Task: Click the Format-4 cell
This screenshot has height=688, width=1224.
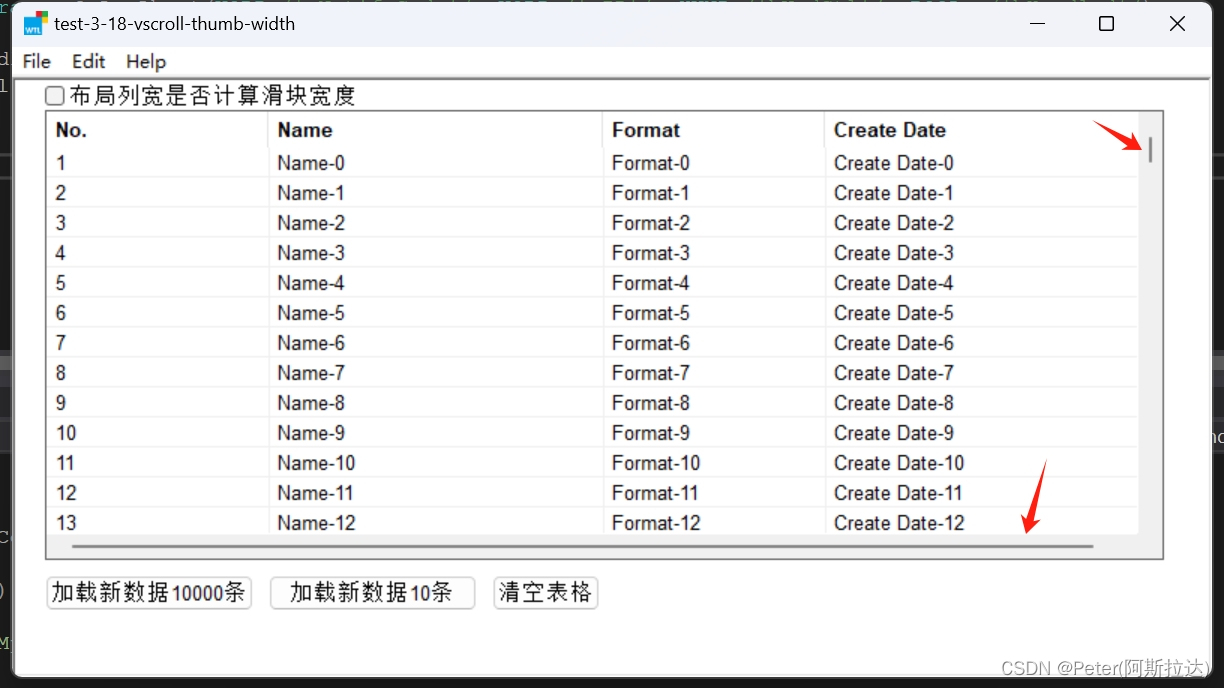Action: 715,283
